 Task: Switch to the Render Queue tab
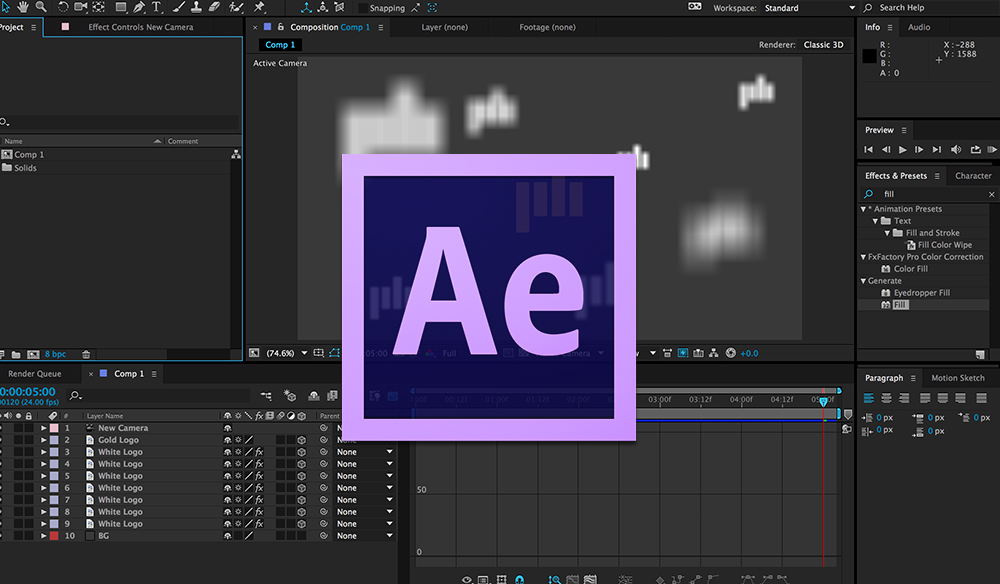(35, 374)
